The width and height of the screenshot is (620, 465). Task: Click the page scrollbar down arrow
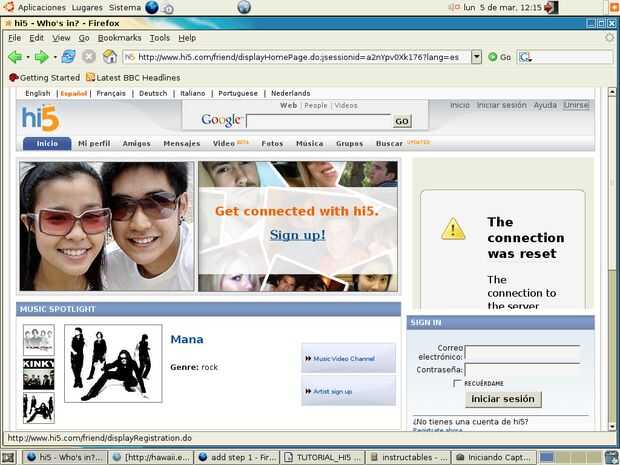[x=612, y=427]
